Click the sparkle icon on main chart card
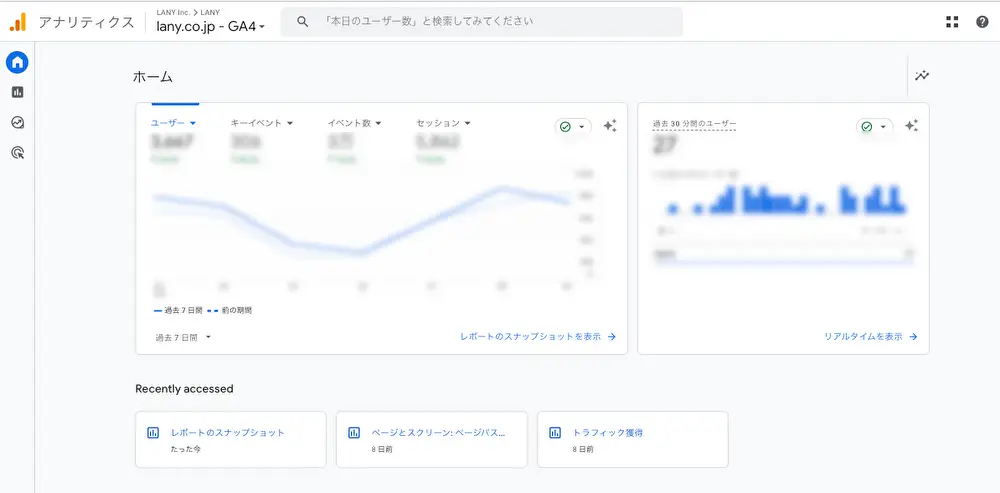 tap(610, 126)
